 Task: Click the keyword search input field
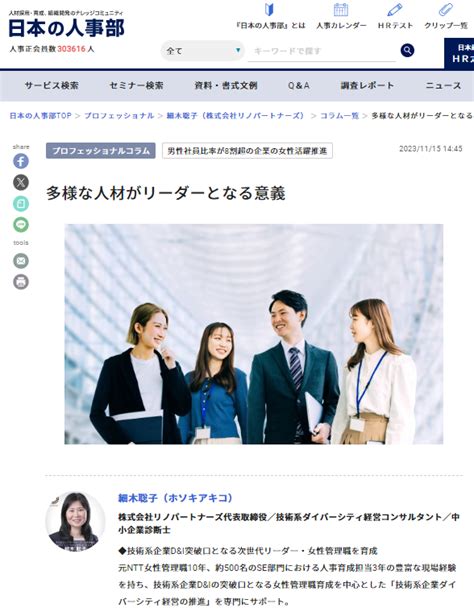[322, 51]
